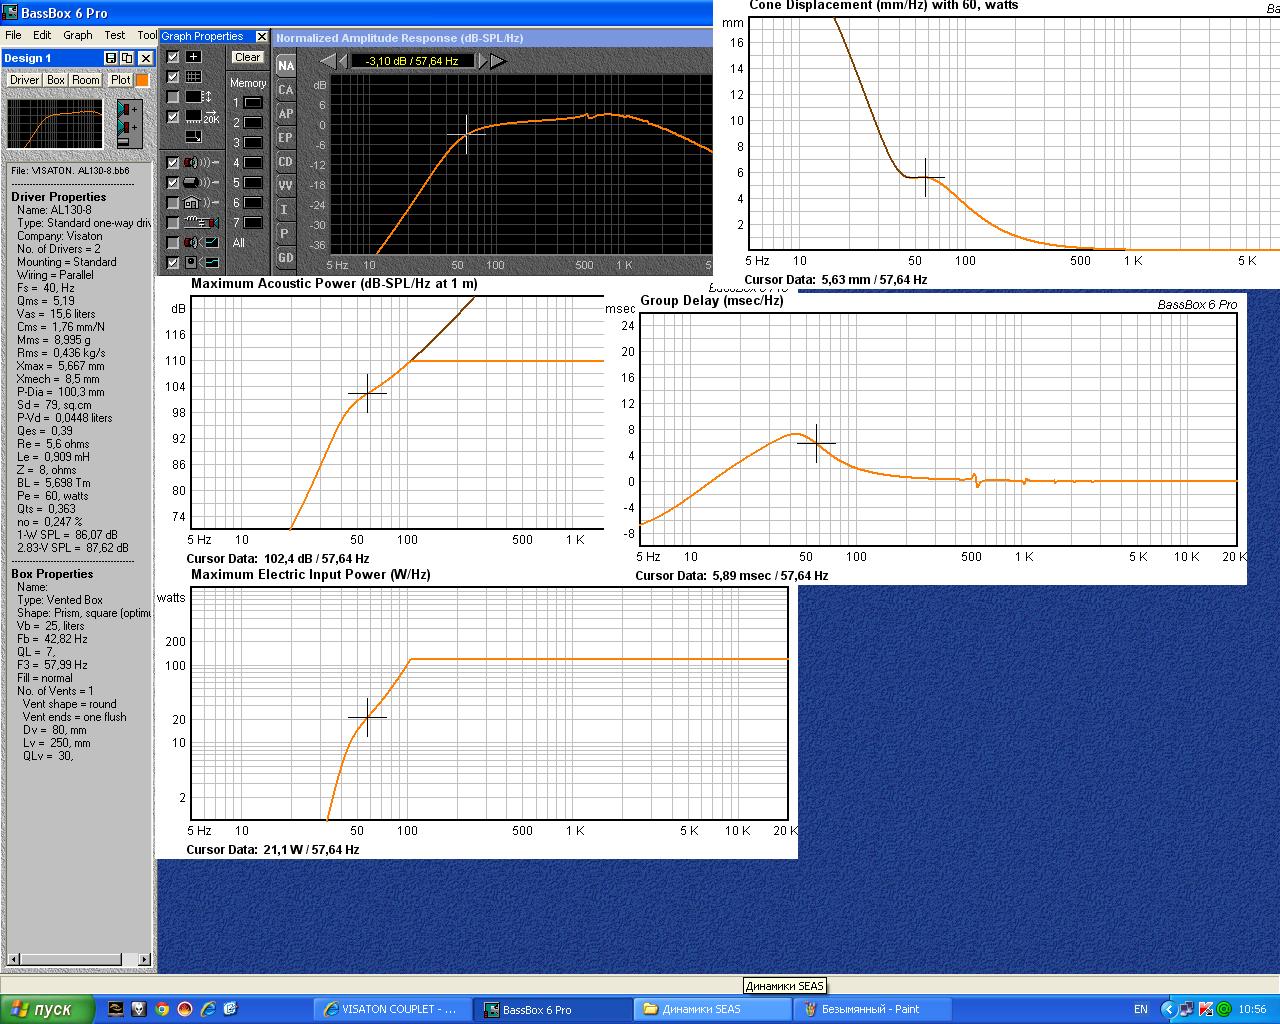Open the Edit menu
1280x1024 pixels.
pyautogui.click(x=42, y=35)
